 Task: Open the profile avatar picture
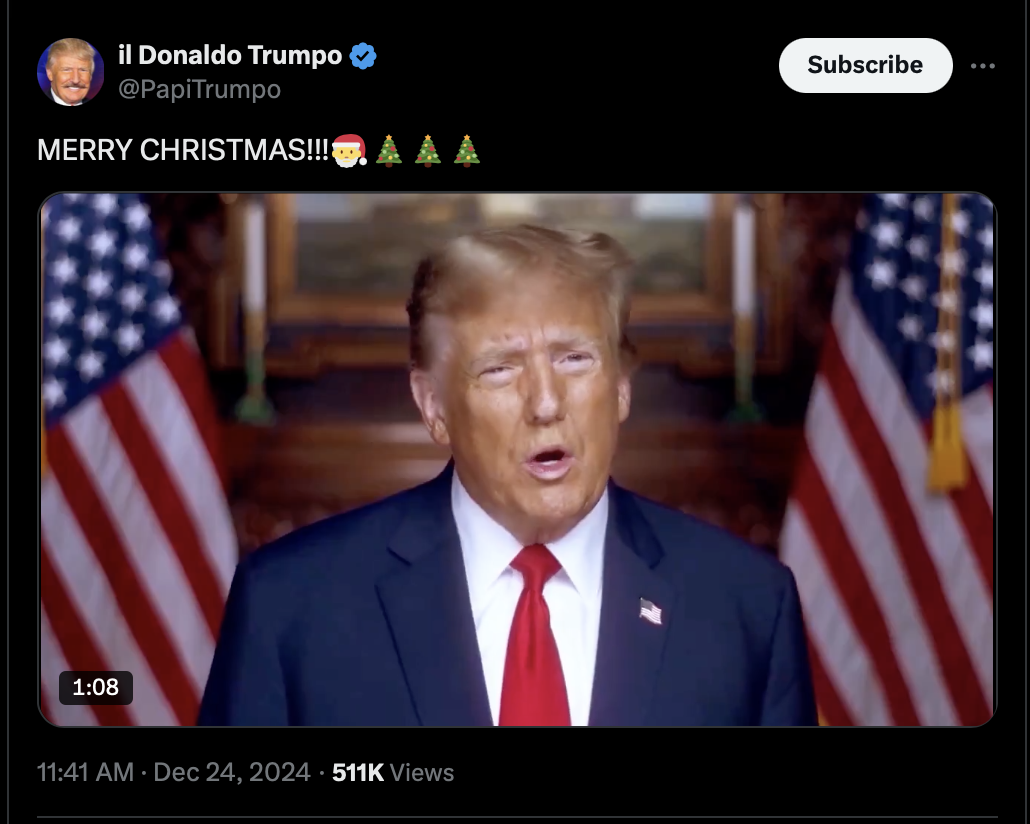coord(70,72)
